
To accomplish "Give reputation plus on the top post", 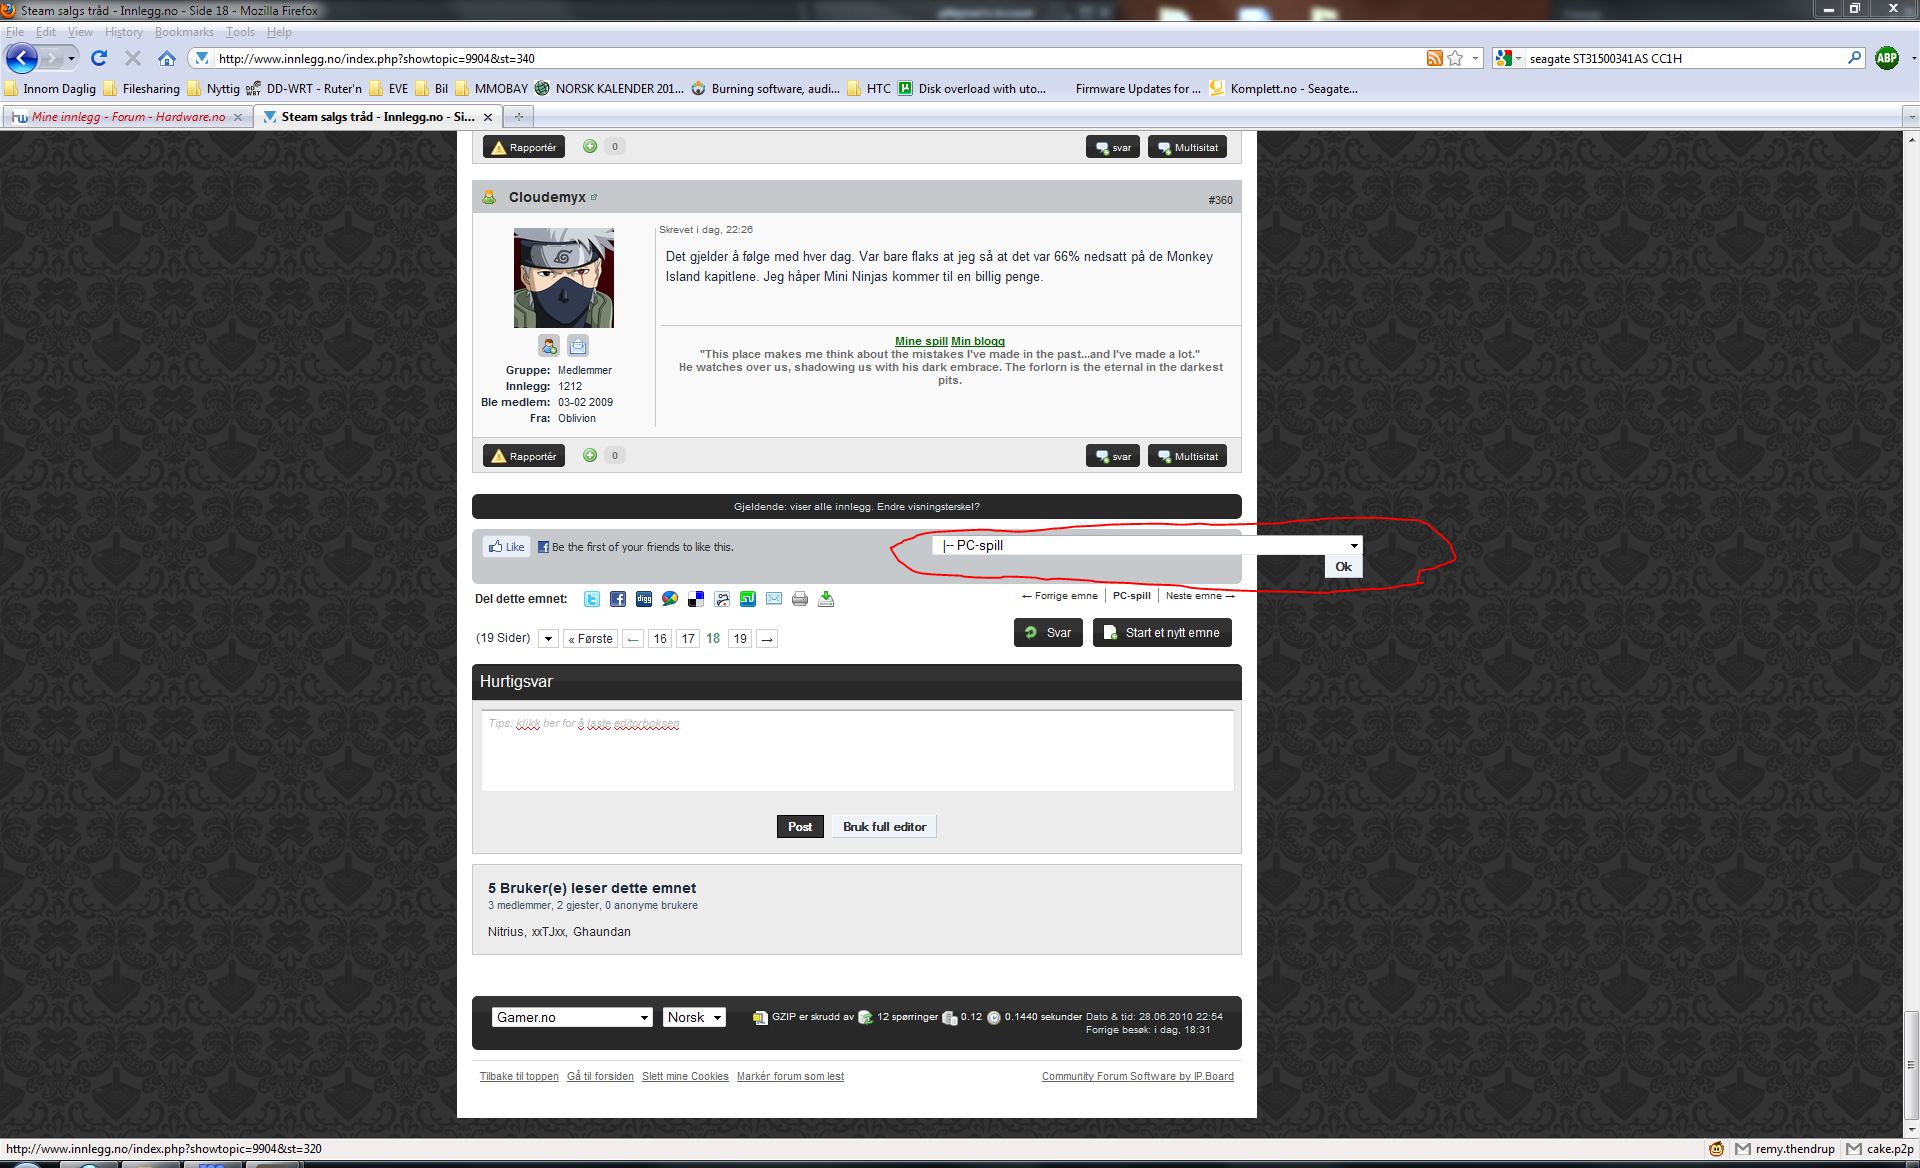I will 590,146.
